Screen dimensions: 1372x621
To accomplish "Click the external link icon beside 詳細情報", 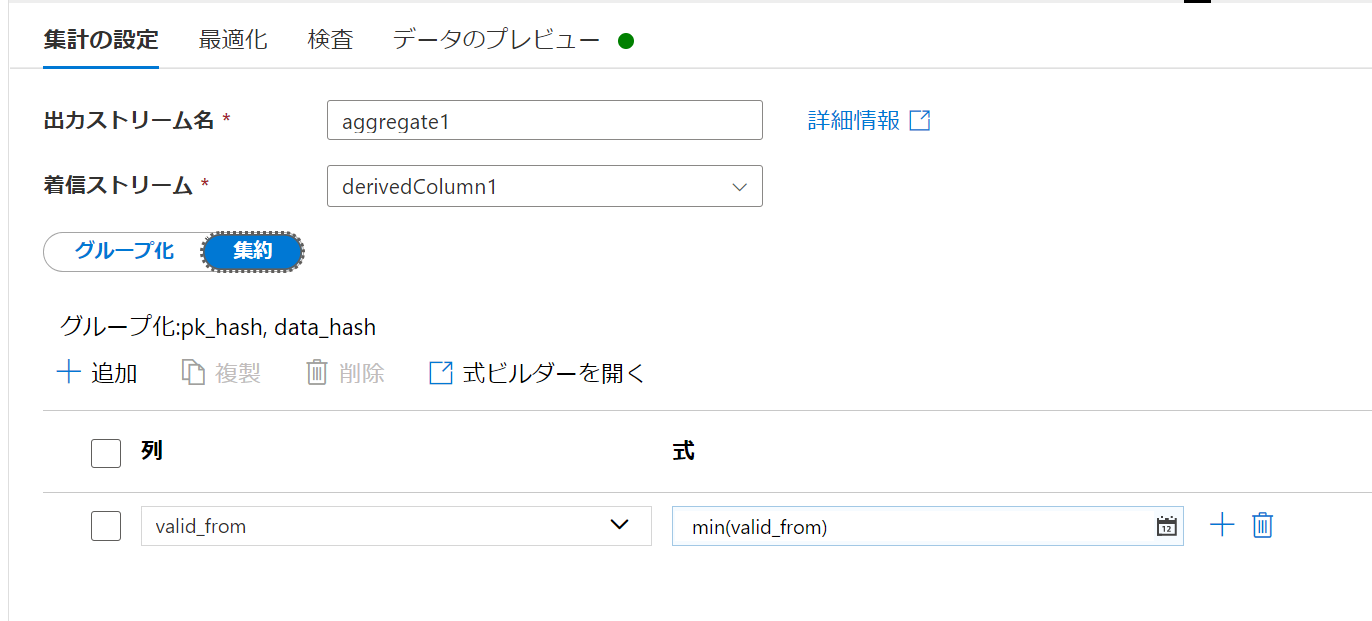I will tap(920, 121).
